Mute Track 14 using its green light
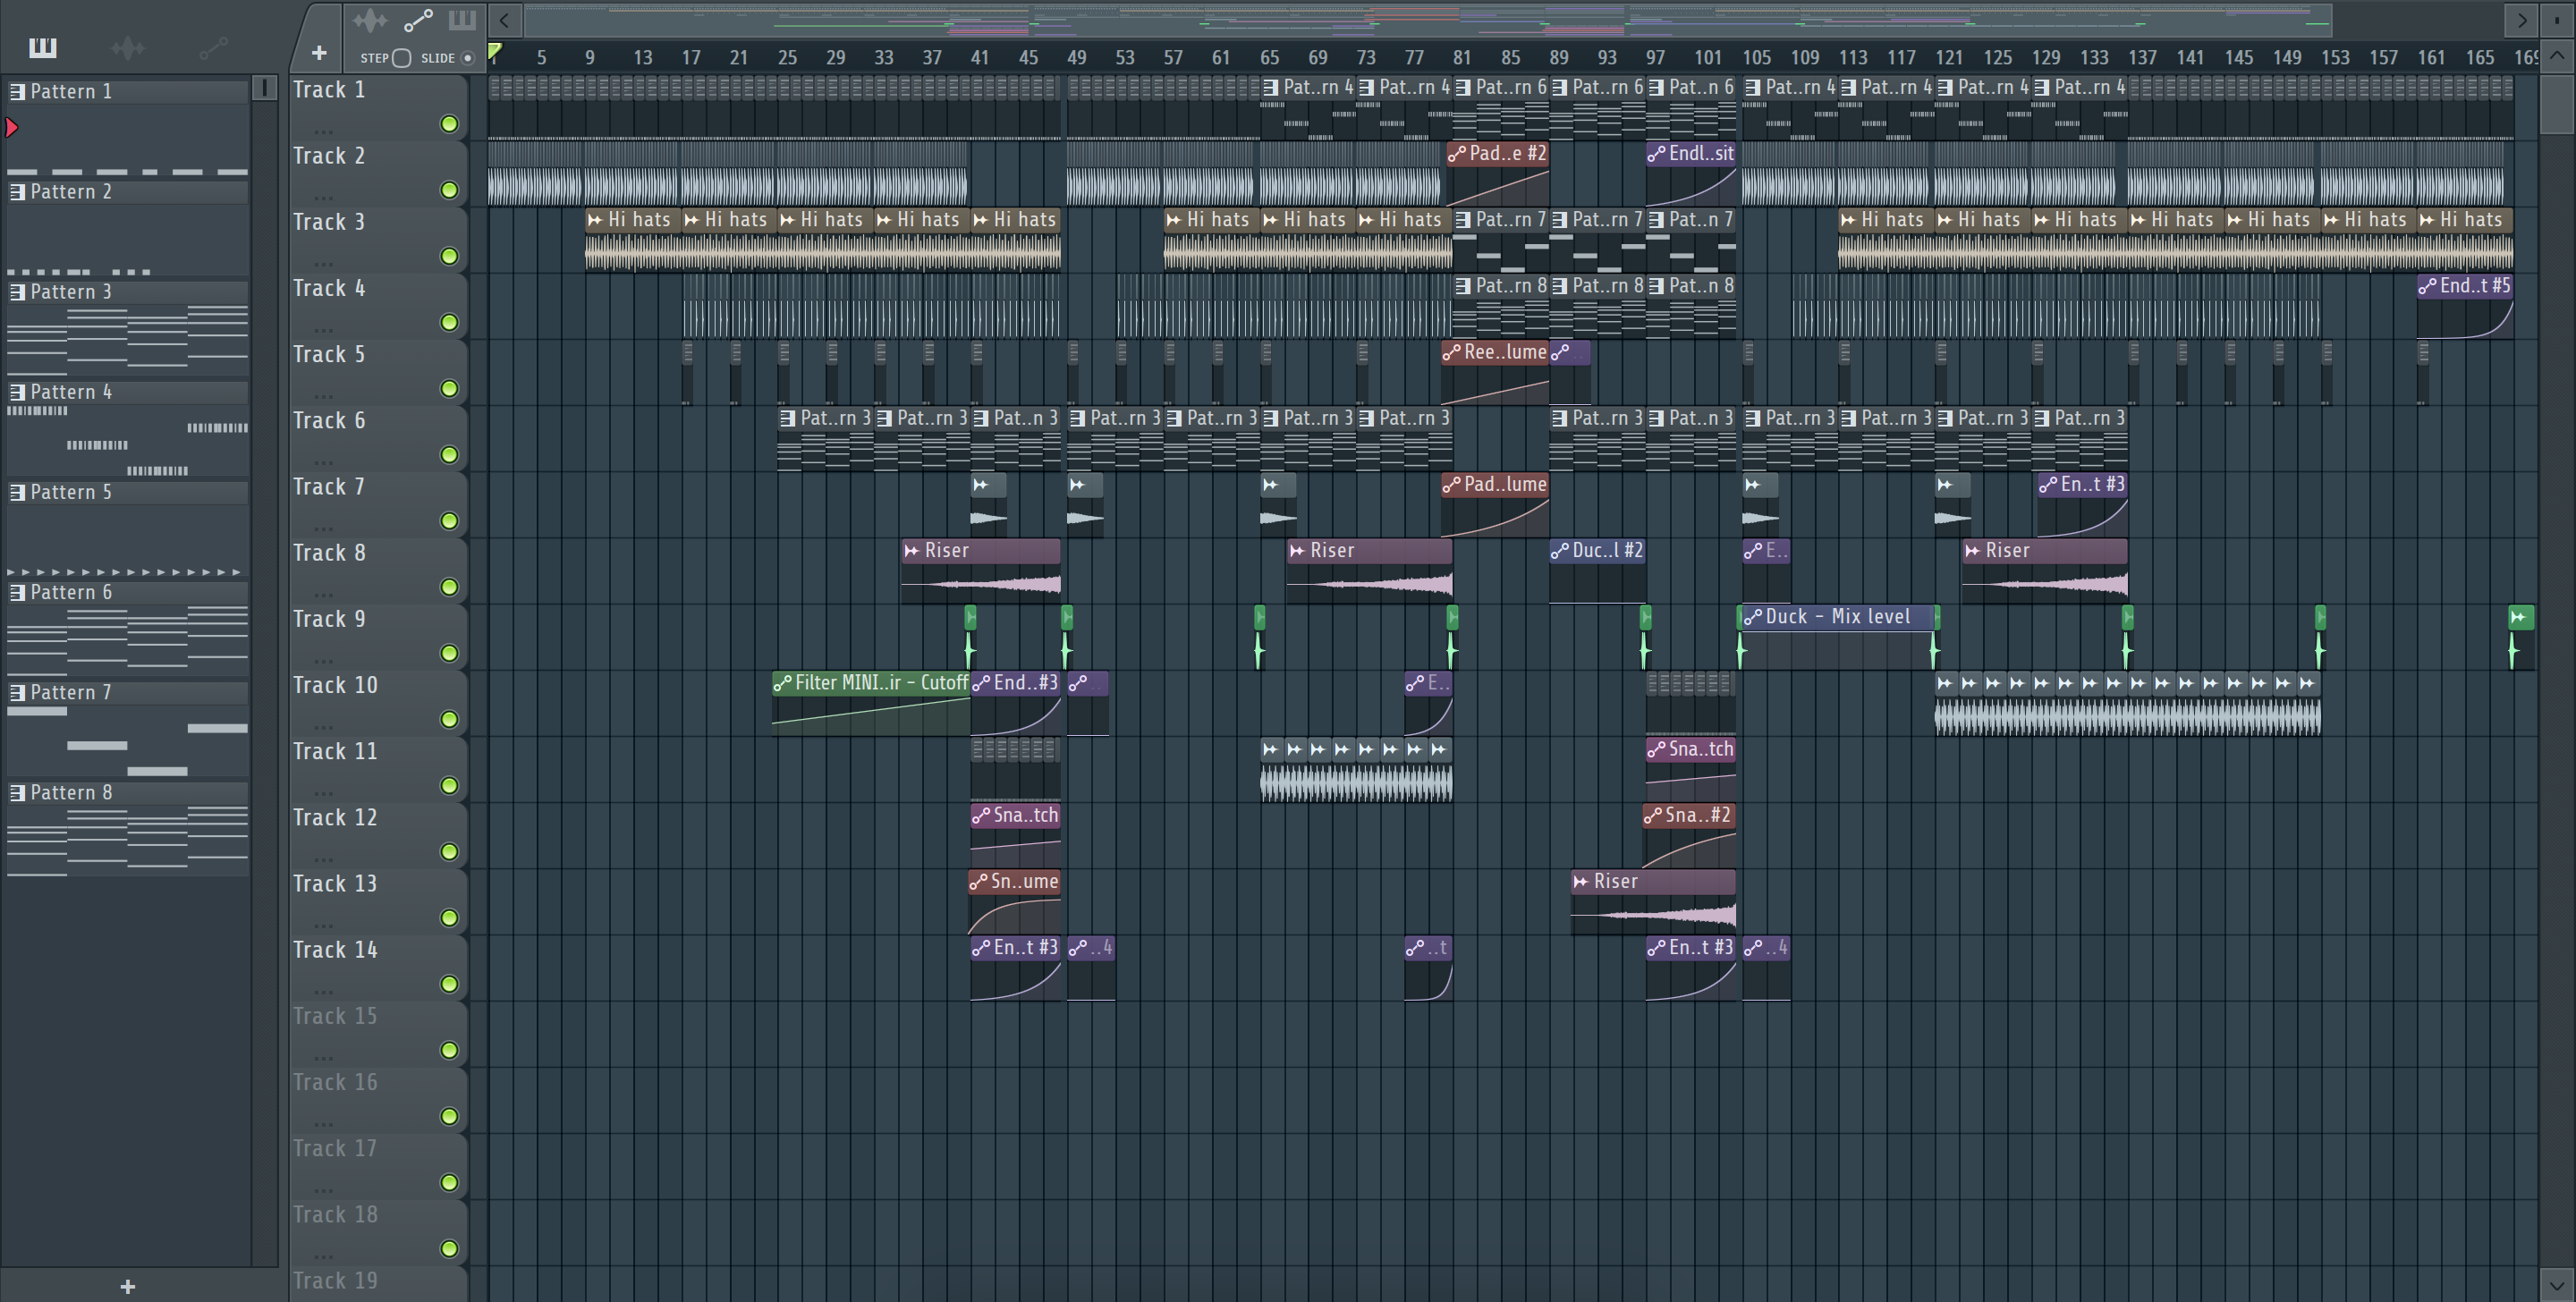Image resolution: width=2576 pixels, height=1302 pixels. pos(450,984)
